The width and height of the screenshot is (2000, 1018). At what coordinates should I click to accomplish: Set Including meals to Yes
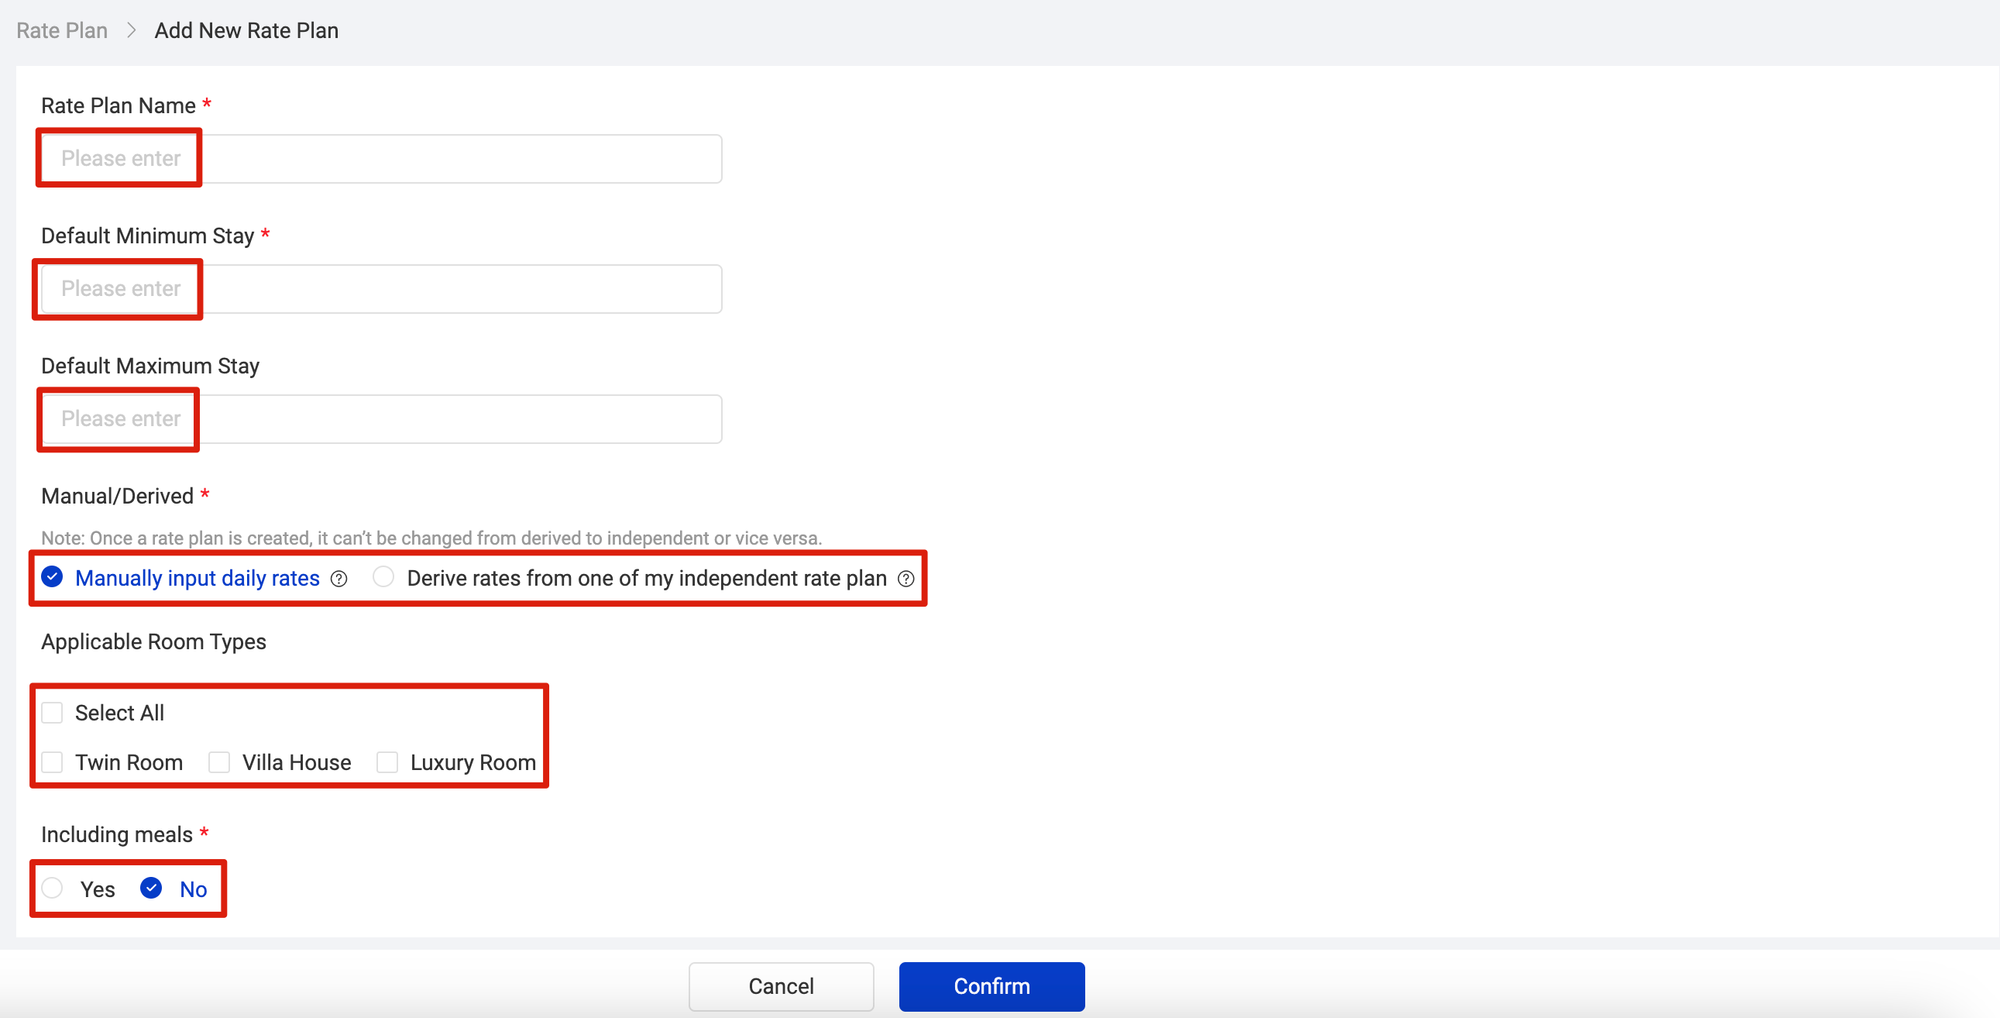(x=53, y=888)
